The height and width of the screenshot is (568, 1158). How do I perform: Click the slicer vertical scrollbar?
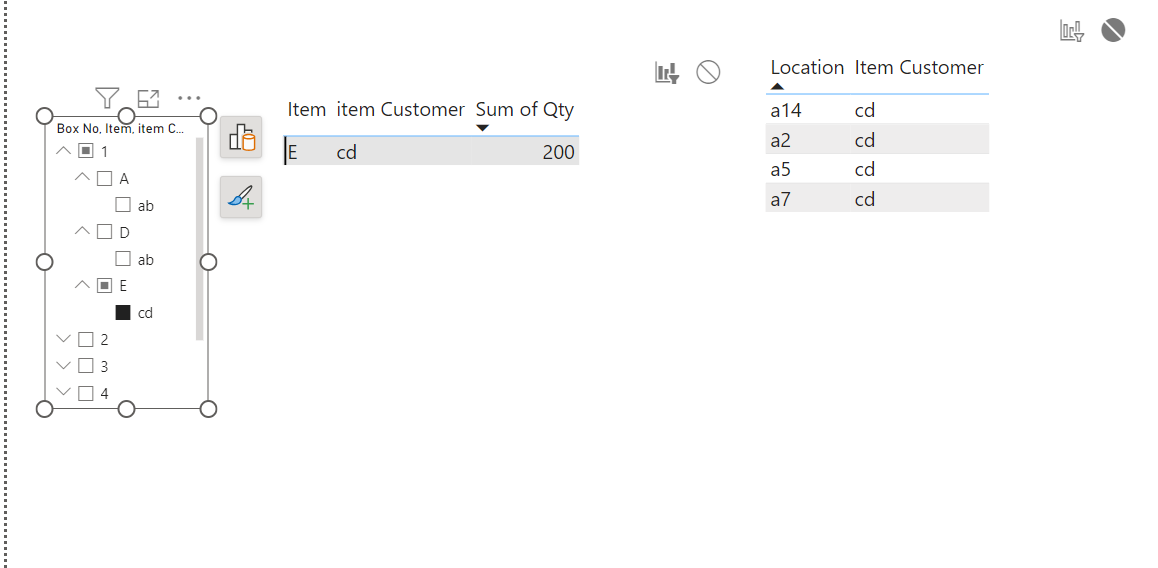199,239
